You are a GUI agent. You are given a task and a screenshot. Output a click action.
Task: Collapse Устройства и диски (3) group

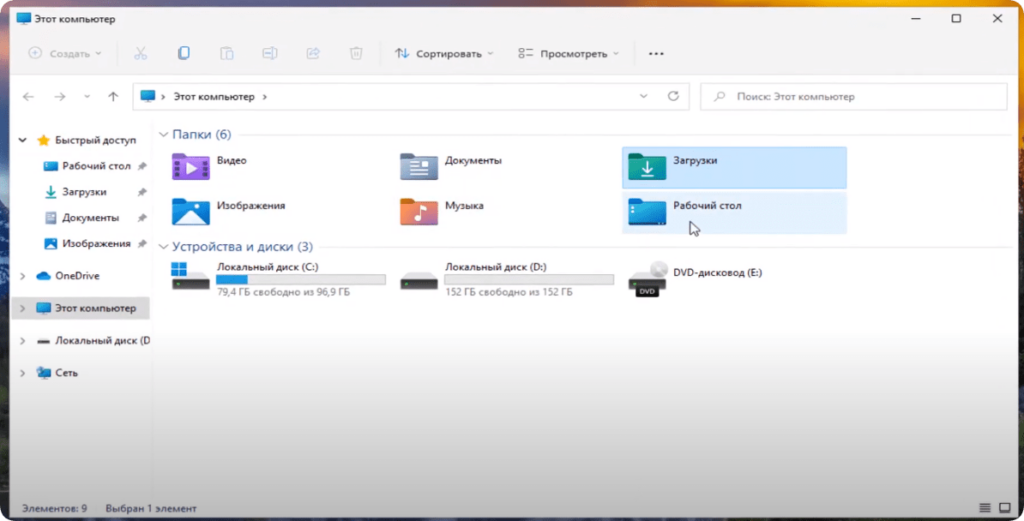tap(163, 247)
